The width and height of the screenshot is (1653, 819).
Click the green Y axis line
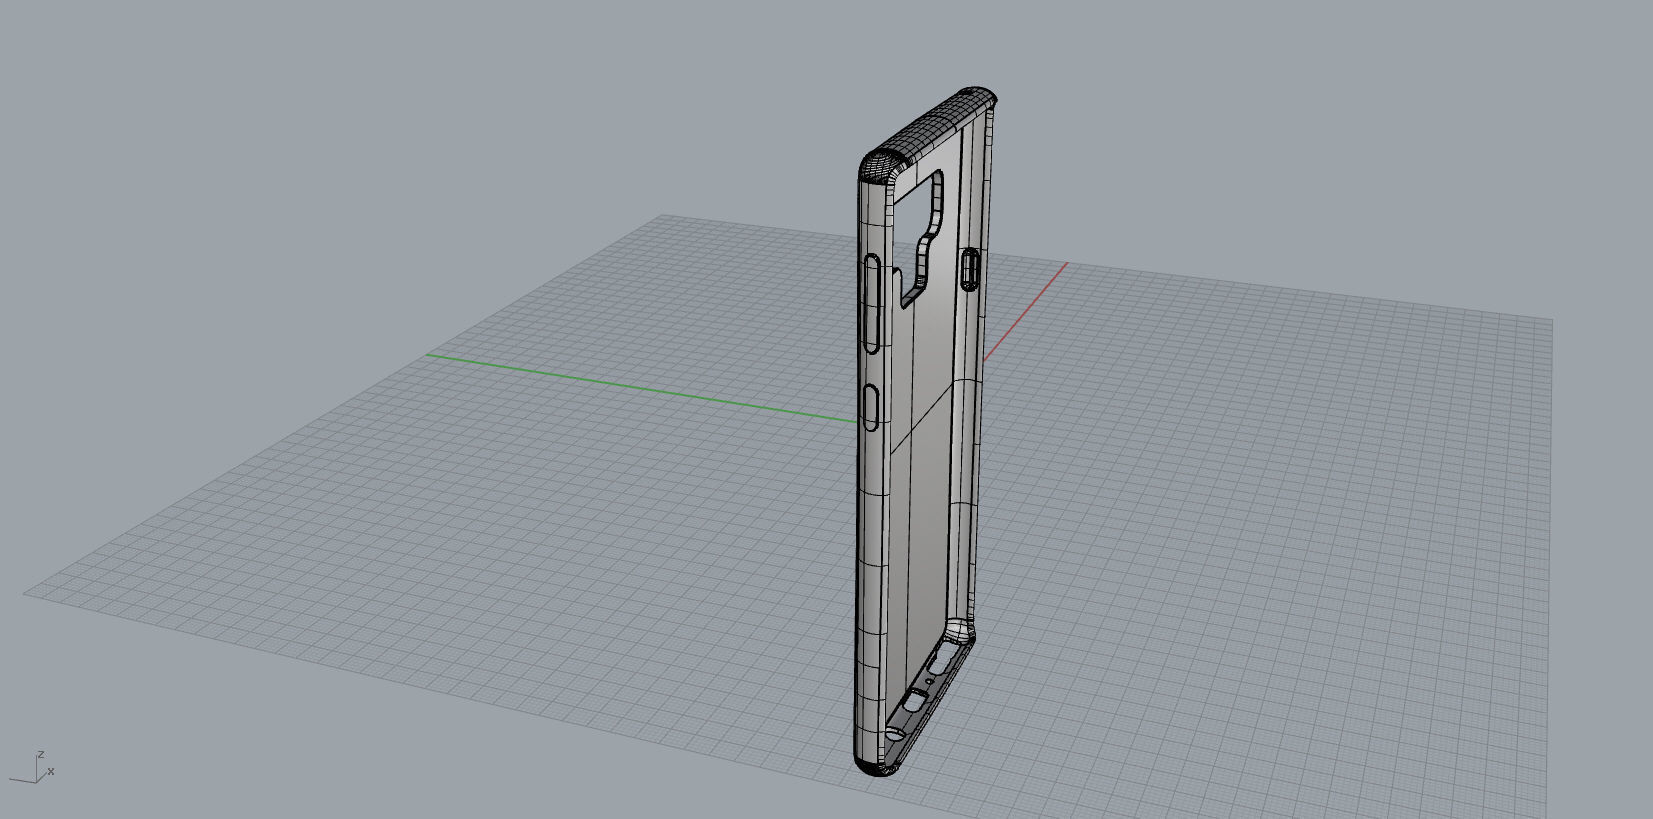641,388
